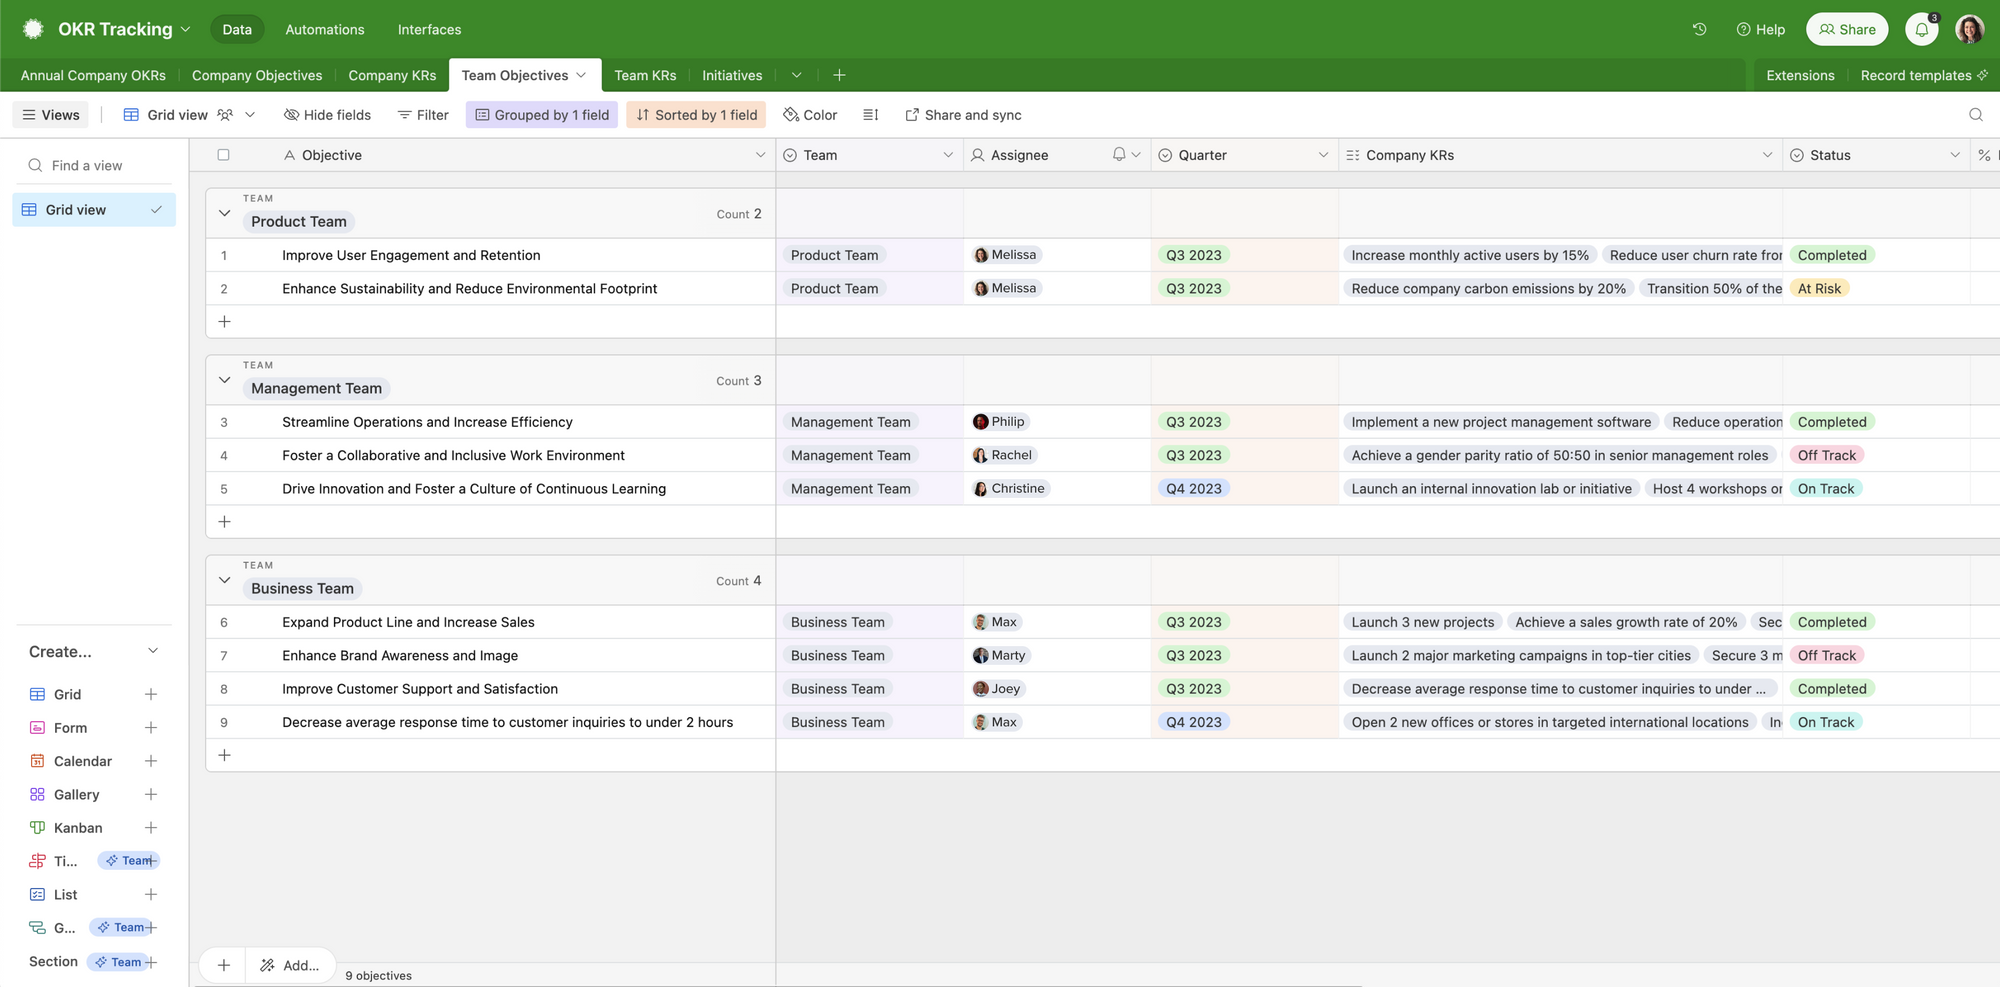Click the search magnifier icon in toolbar

pyautogui.click(x=1975, y=115)
